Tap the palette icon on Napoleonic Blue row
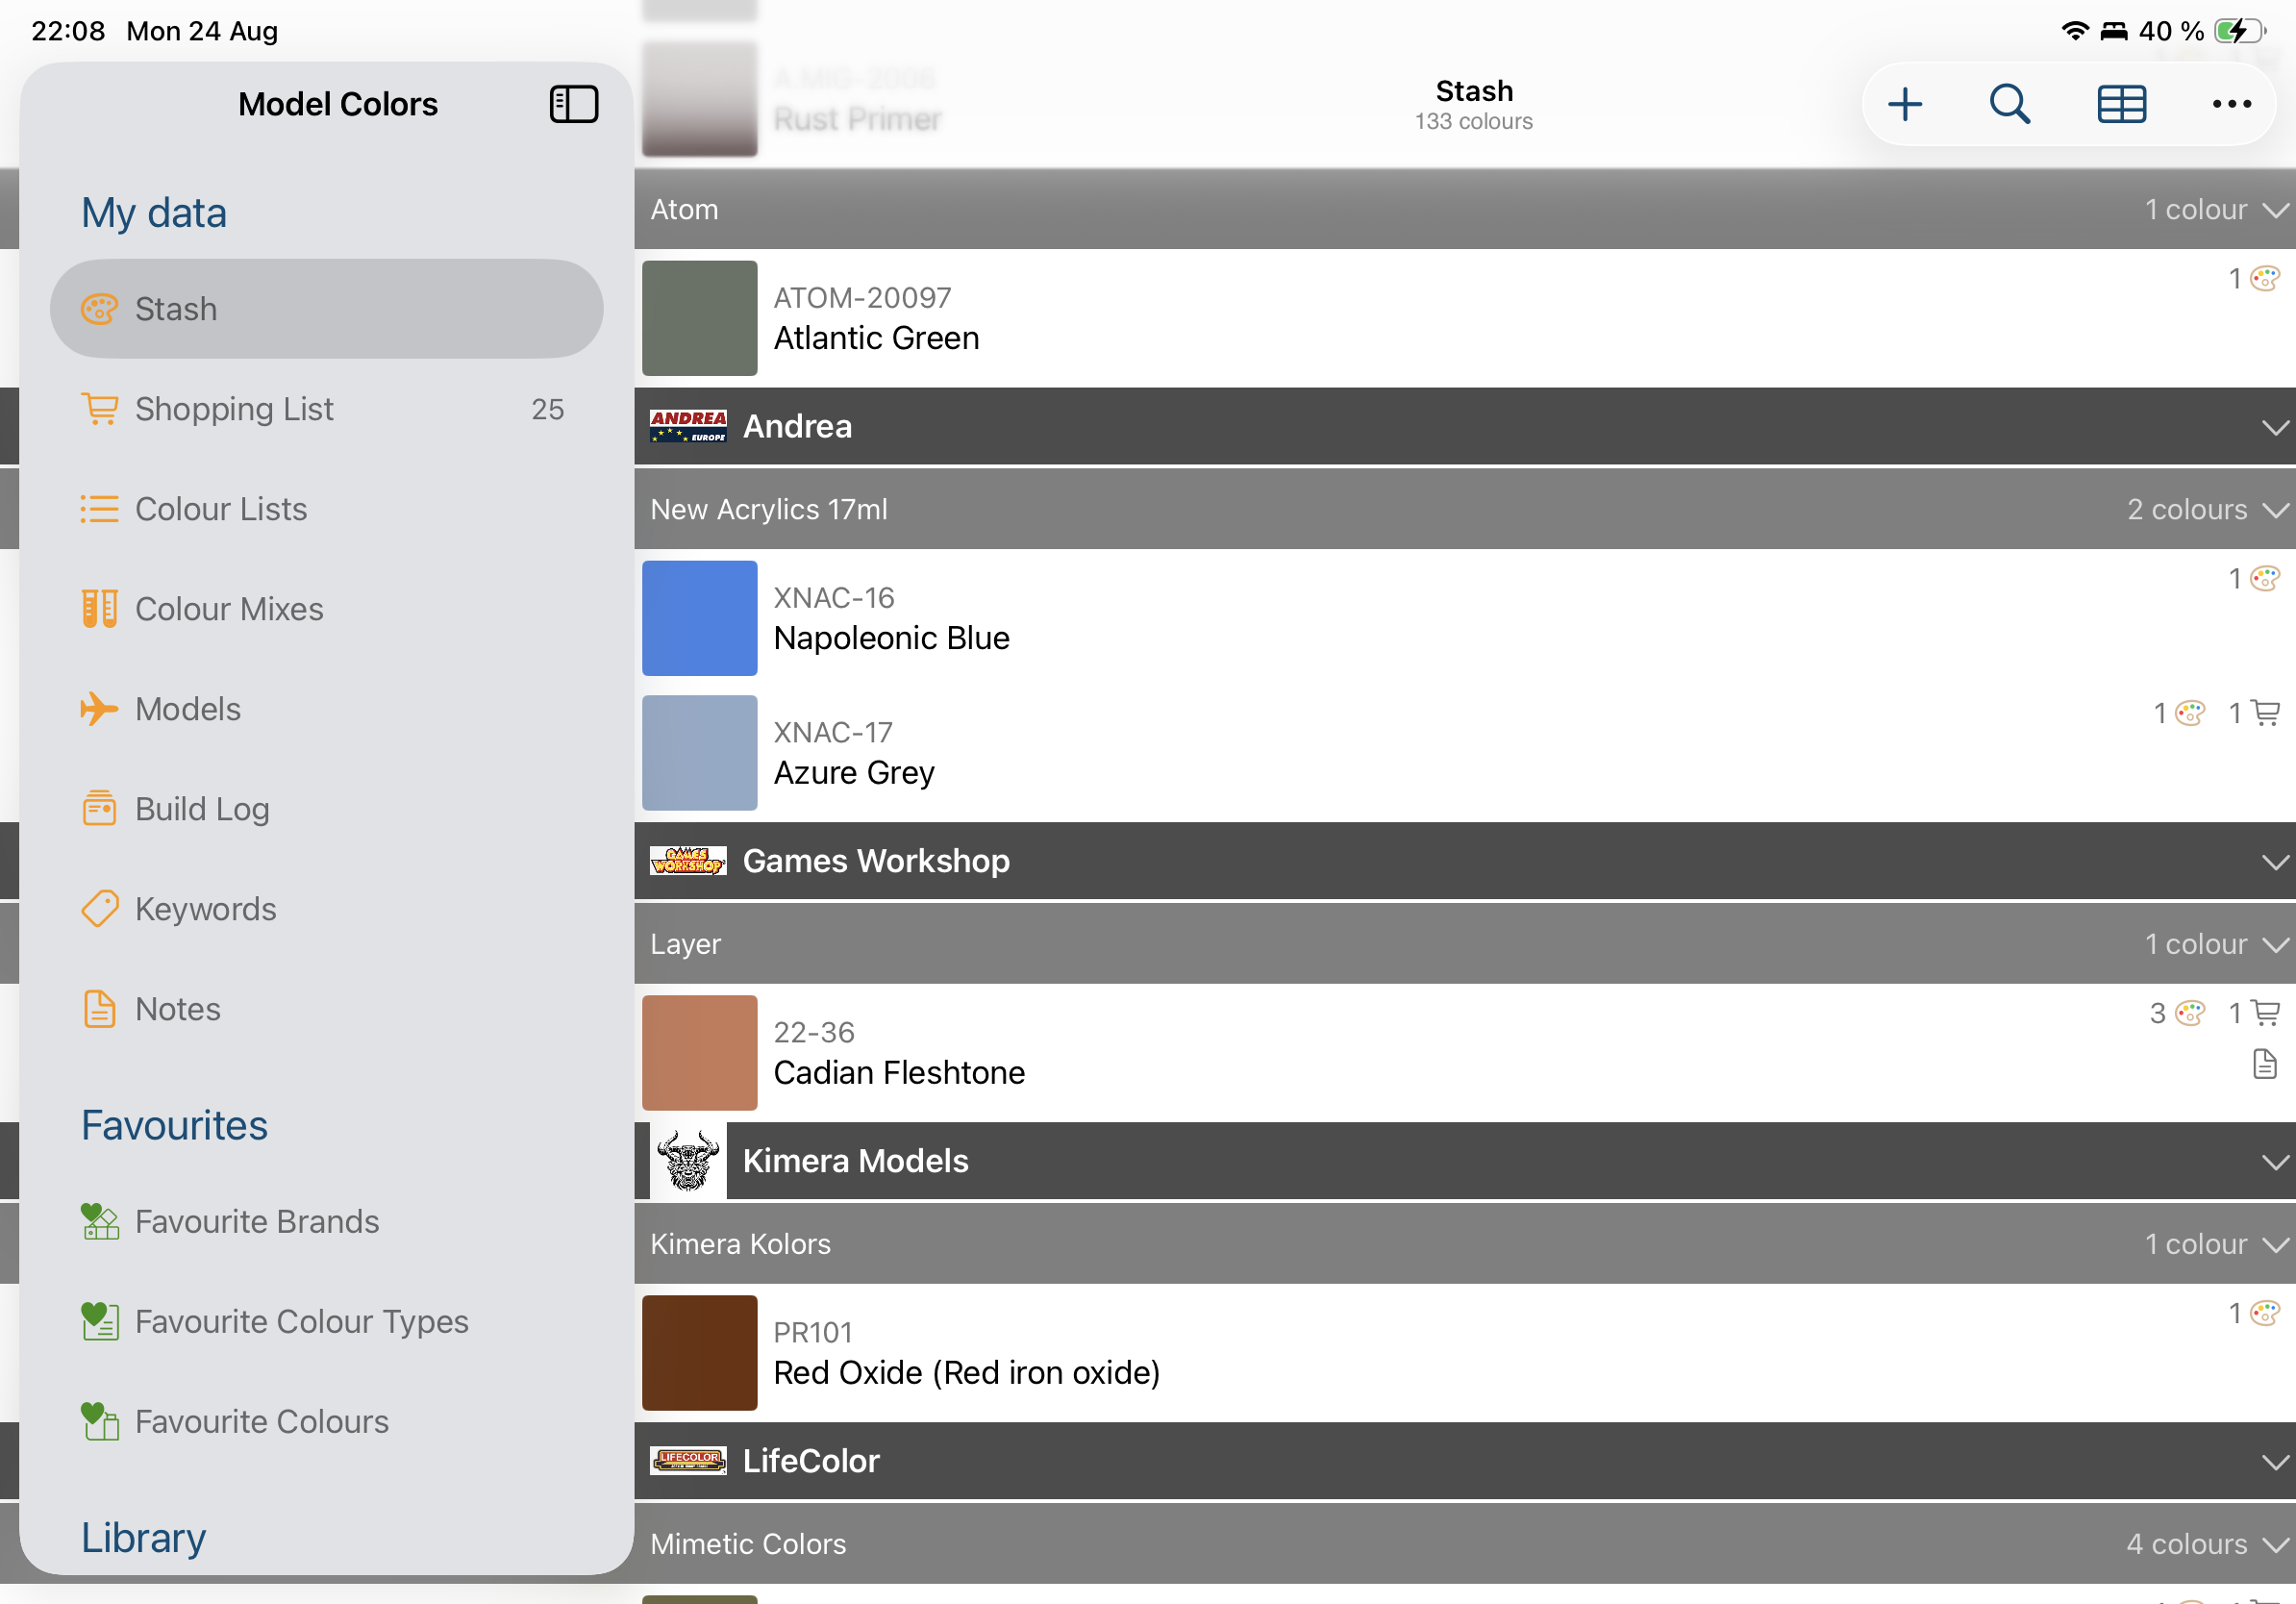Image resolution: width=2296 pixels, height=1604 pixels. point(2265,578)
